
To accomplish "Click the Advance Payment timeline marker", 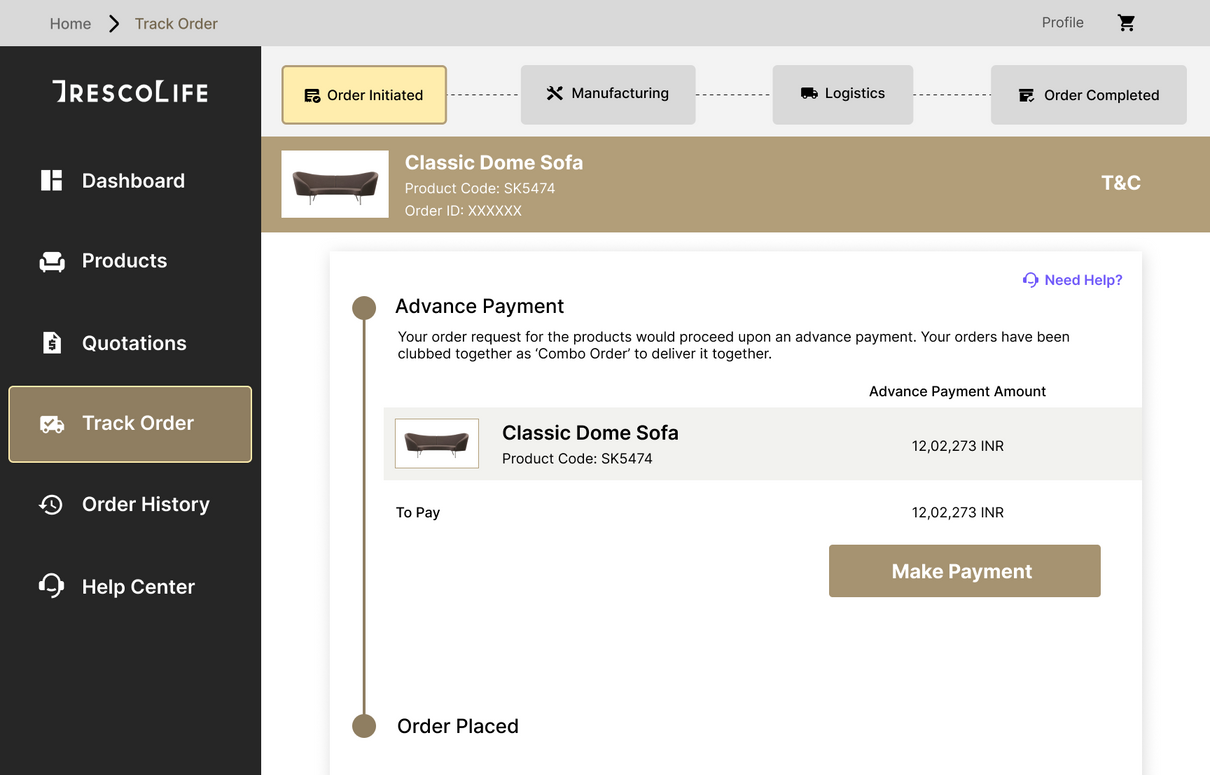I will pyautogui.click(x=364, y=307).
